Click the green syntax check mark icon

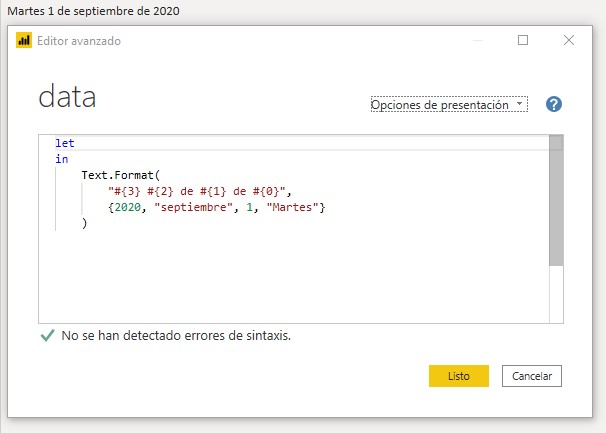pyautogui.click(x=48, y=335)
